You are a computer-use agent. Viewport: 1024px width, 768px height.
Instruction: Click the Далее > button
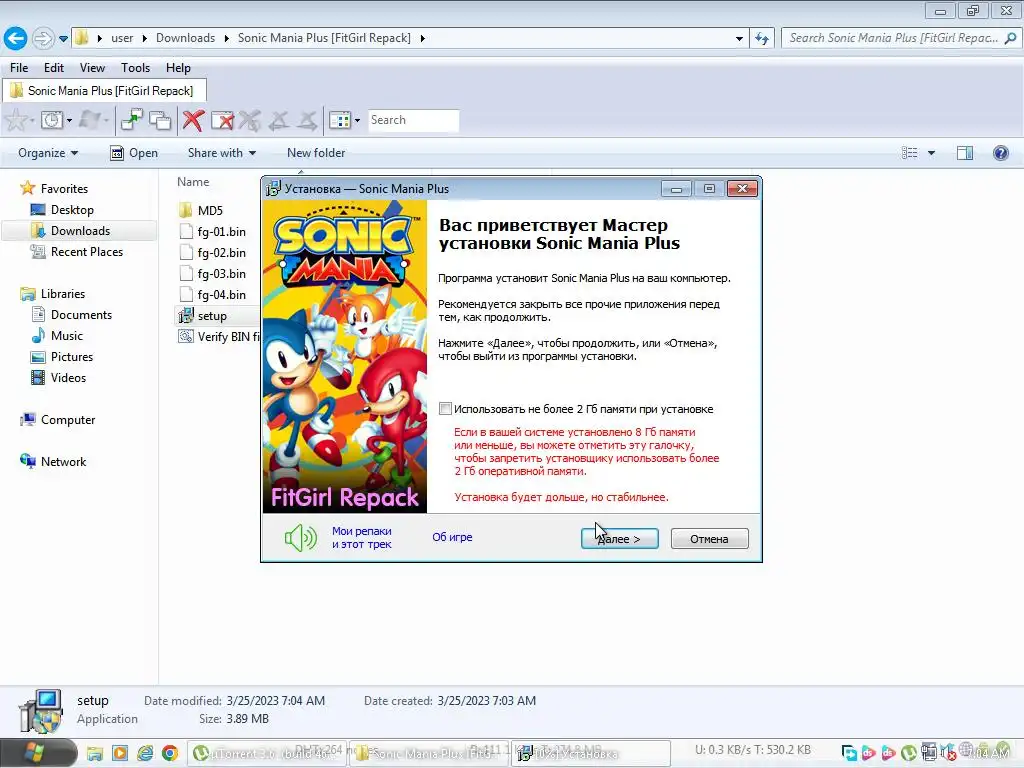coord(619,539)
